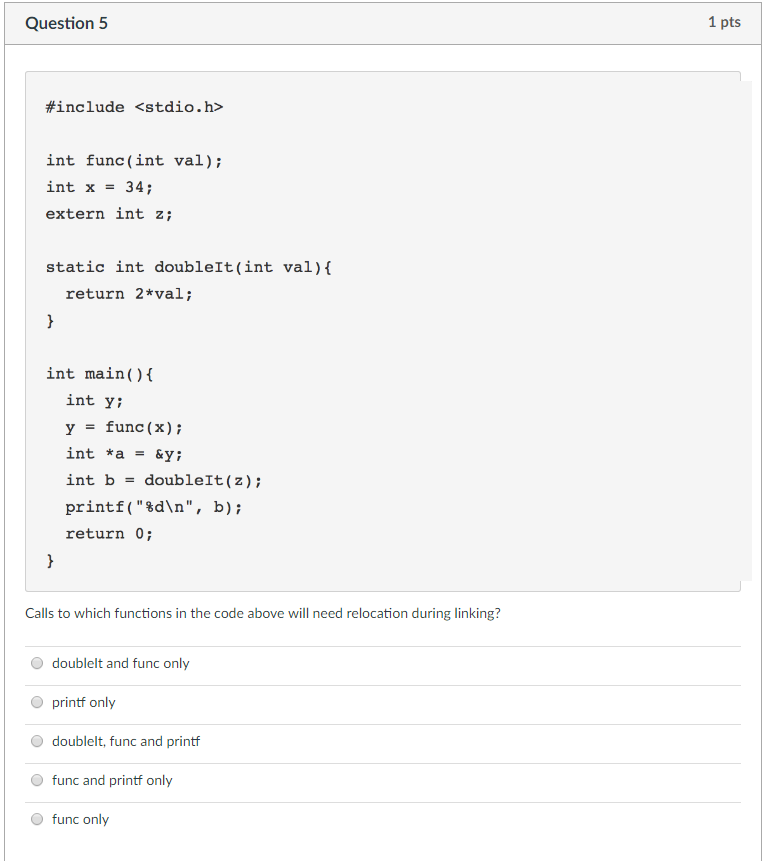Screen dimensions: 782x861
Task: Select radio option 'doublelt and func only'
Action: point(37,662)
